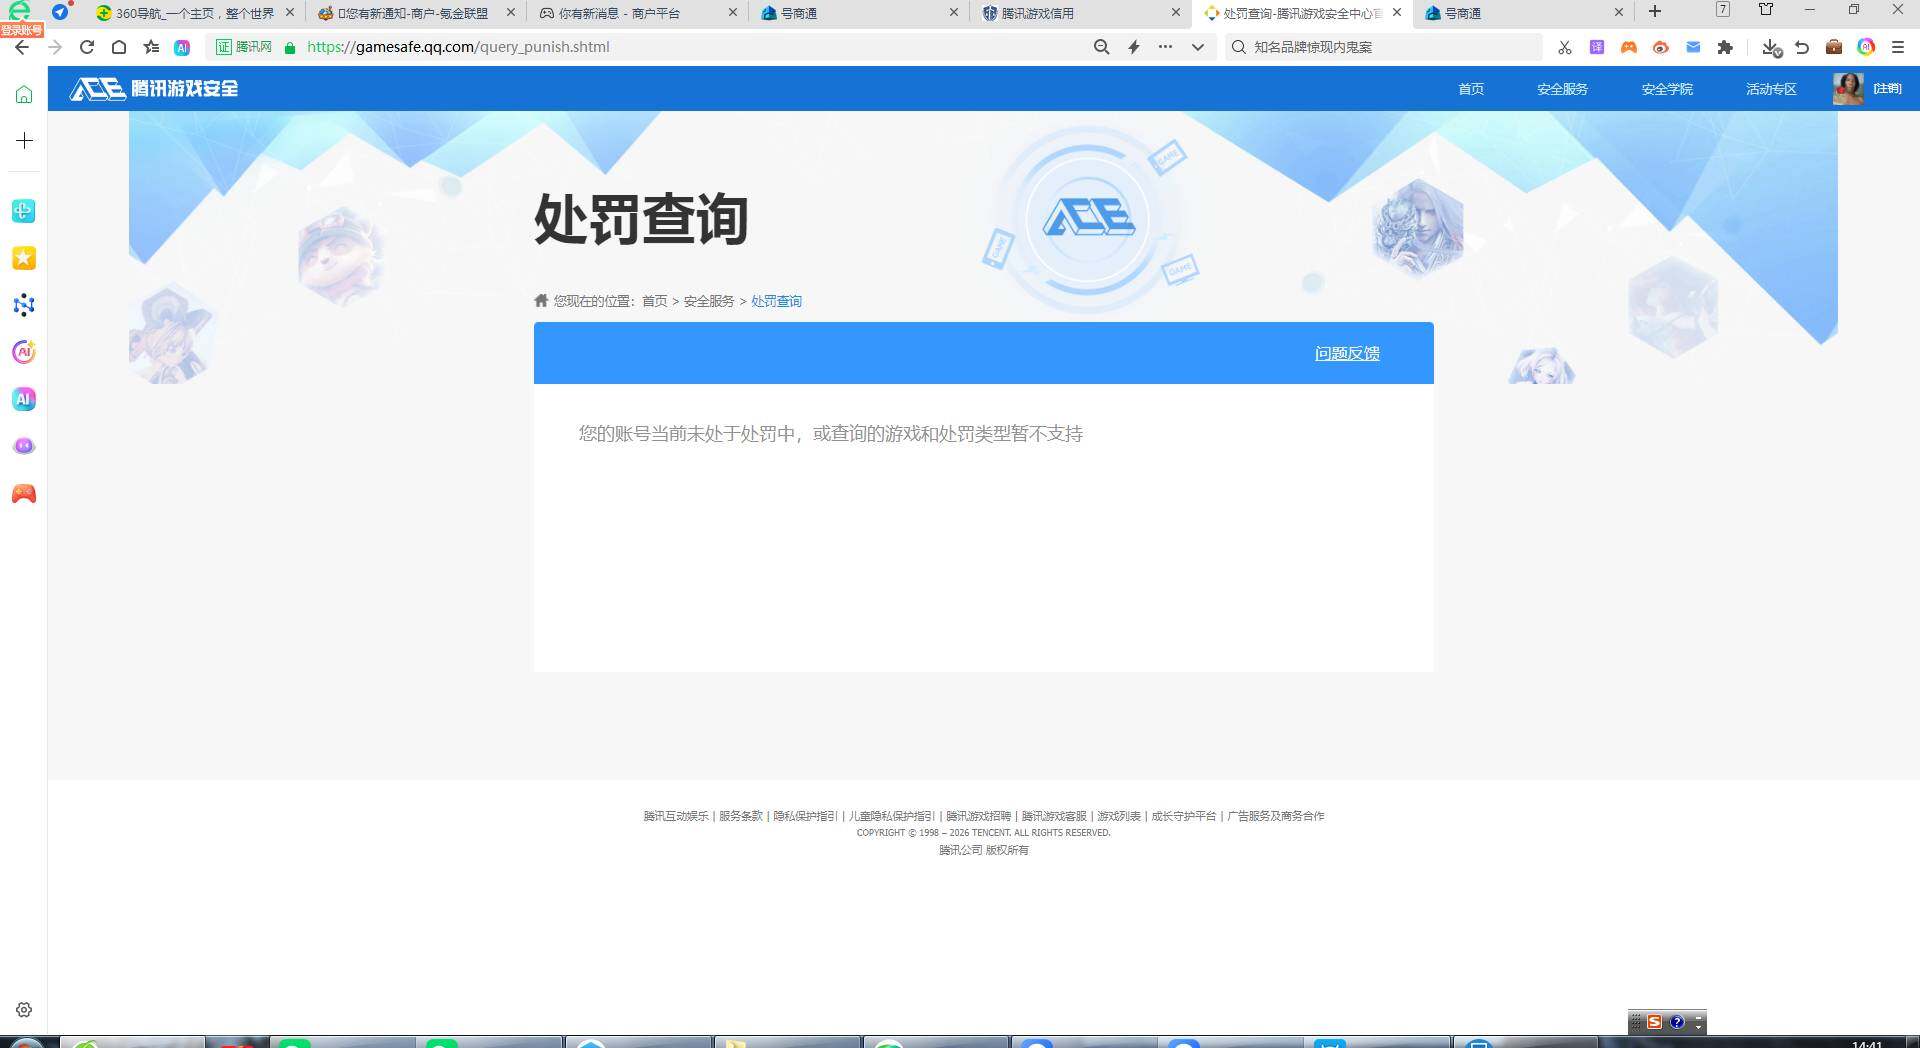Click the restore recently closed tab icon
1920x1048 pixels.
tap(1802, 46)
